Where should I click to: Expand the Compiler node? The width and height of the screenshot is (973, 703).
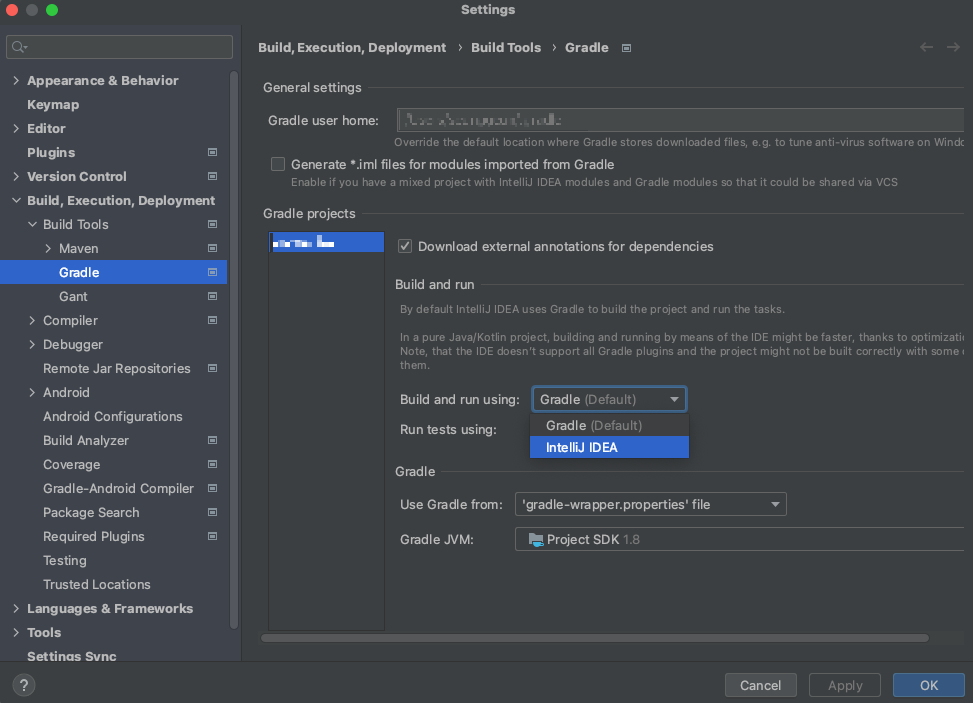[x=32, y=320]
